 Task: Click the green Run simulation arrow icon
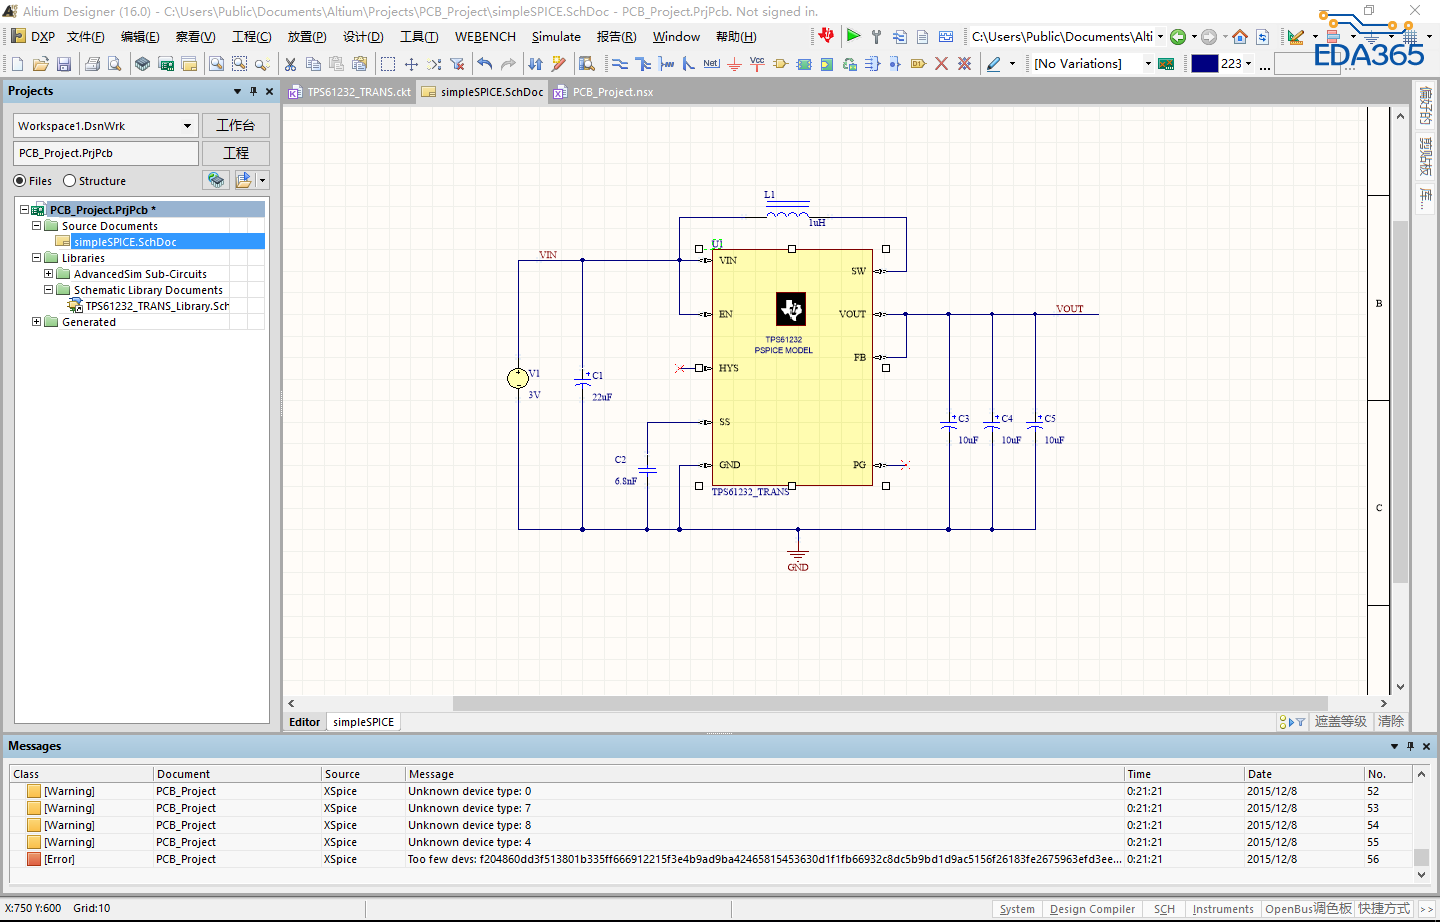853,36
